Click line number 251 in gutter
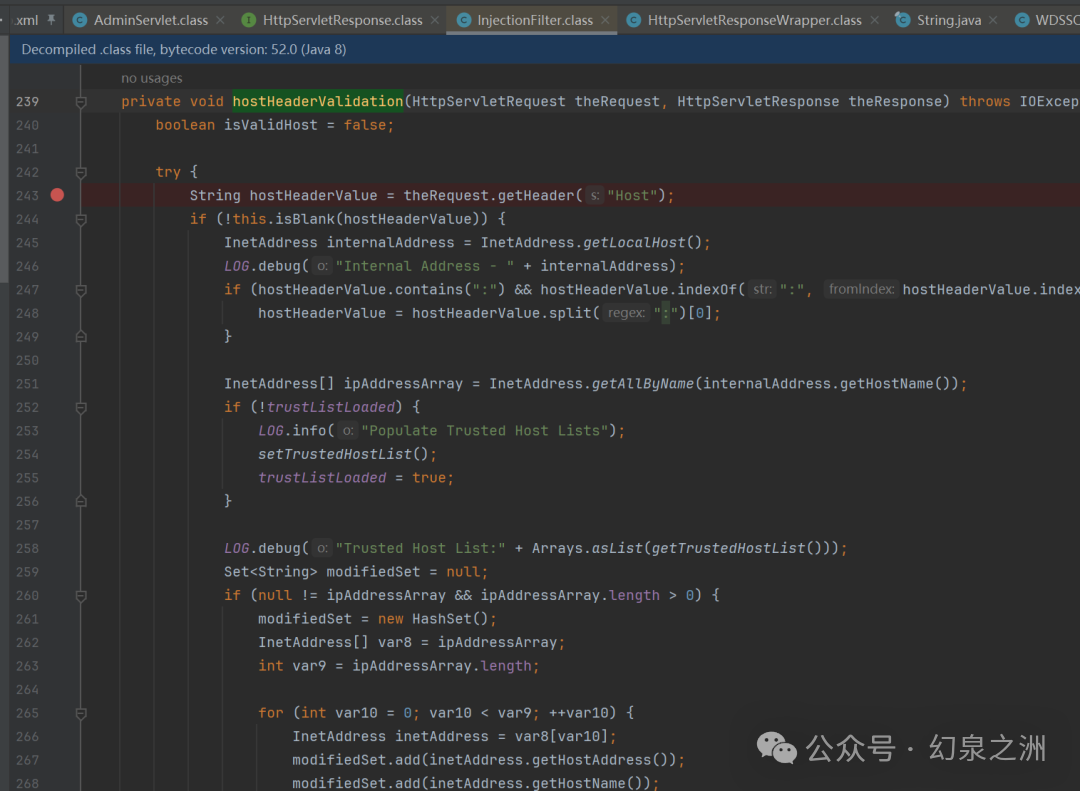This screenshot has height=791, width=1080. (x=28, y=384)
